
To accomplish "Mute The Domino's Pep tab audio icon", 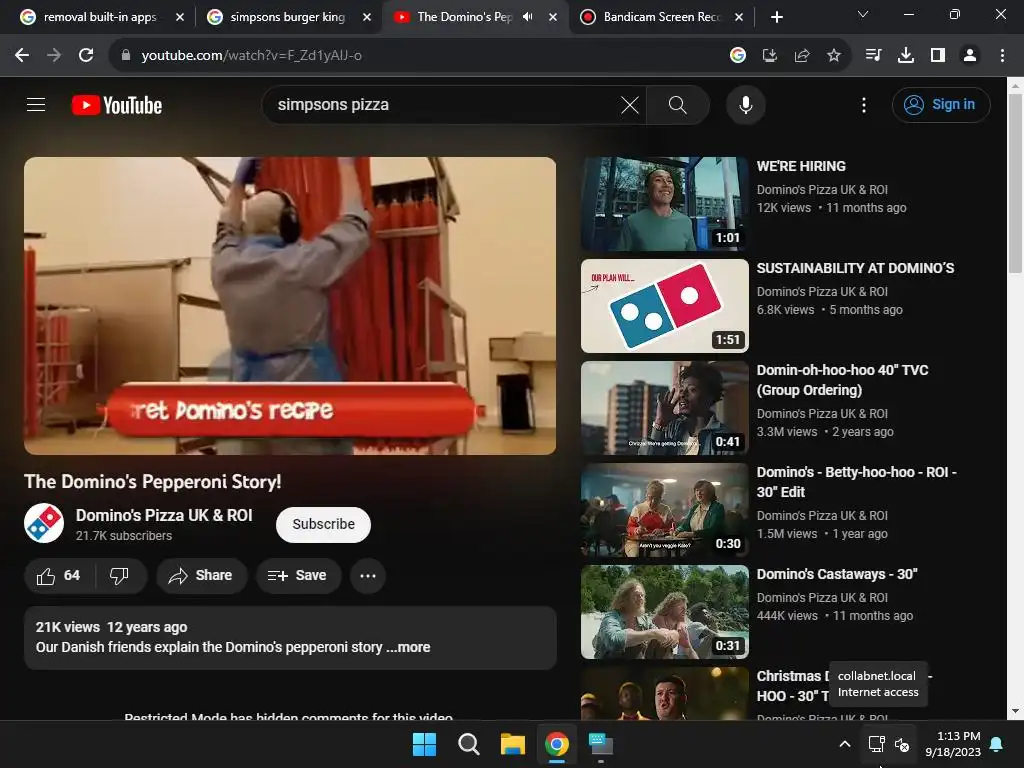I will pos(528,17).
